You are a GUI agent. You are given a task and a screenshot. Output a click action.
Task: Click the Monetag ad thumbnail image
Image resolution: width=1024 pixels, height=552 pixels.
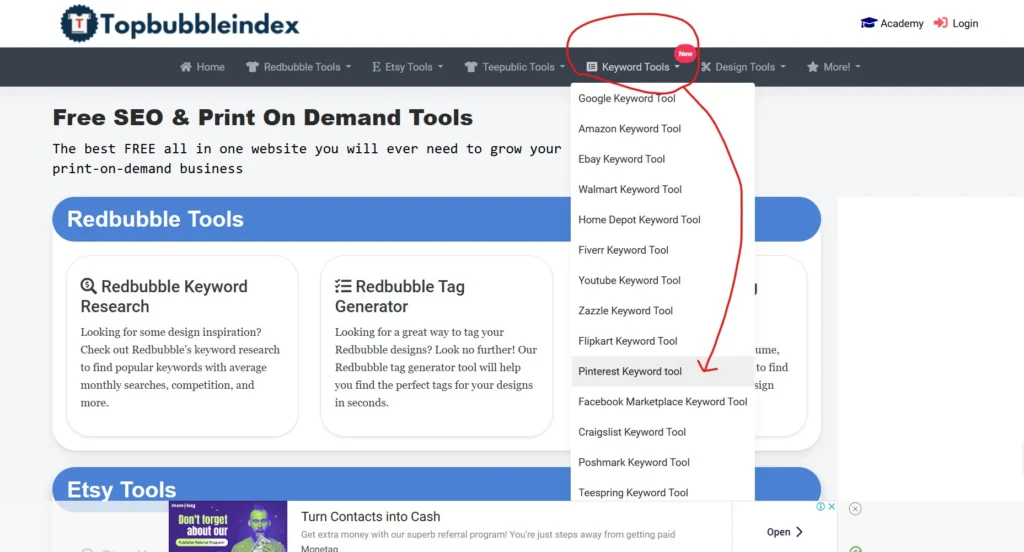click(228, 527)
